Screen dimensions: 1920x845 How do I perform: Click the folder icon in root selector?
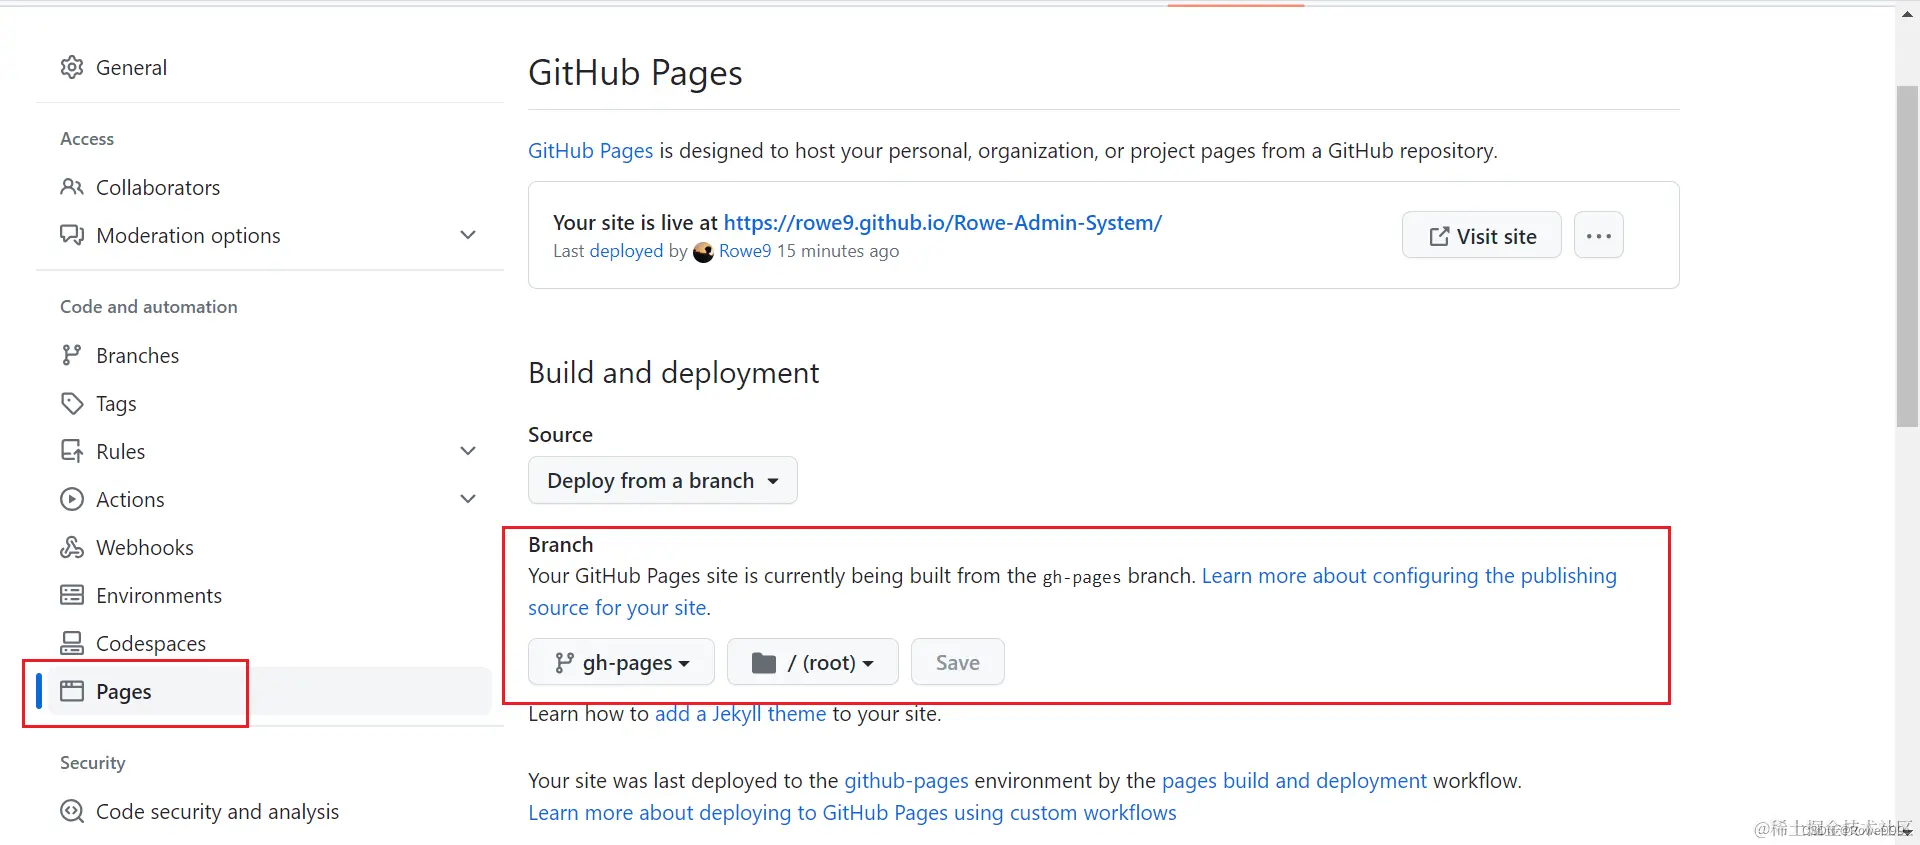tap(764, 663)
